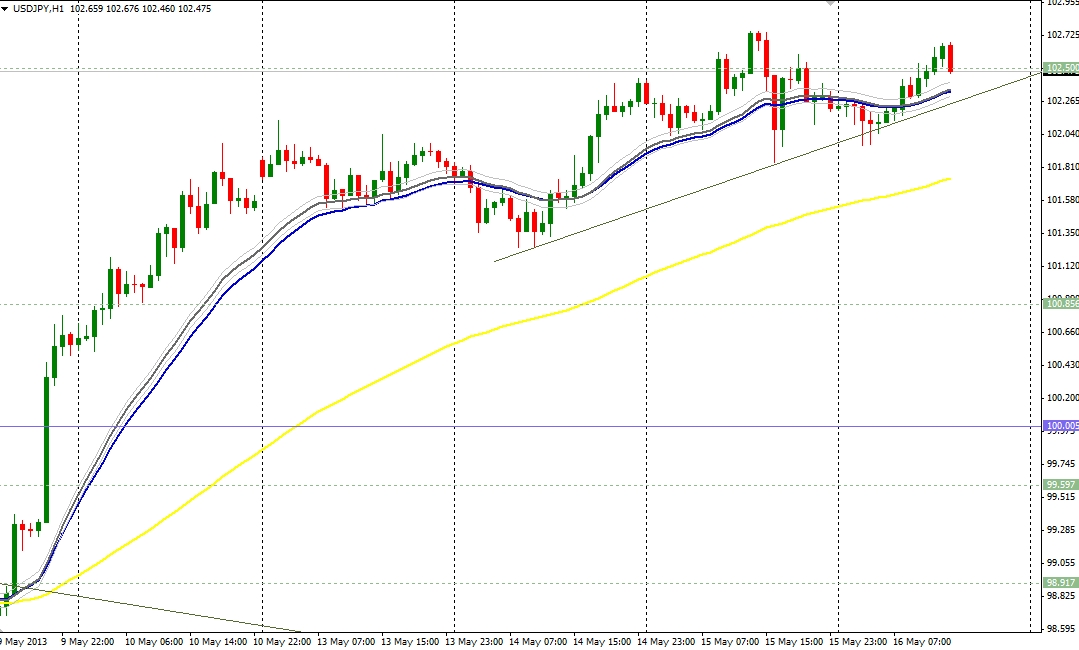Viewport: 1079px width, 650px height.
Task: Click the chart shift triangle marker at top
Action: coord(829,4)
